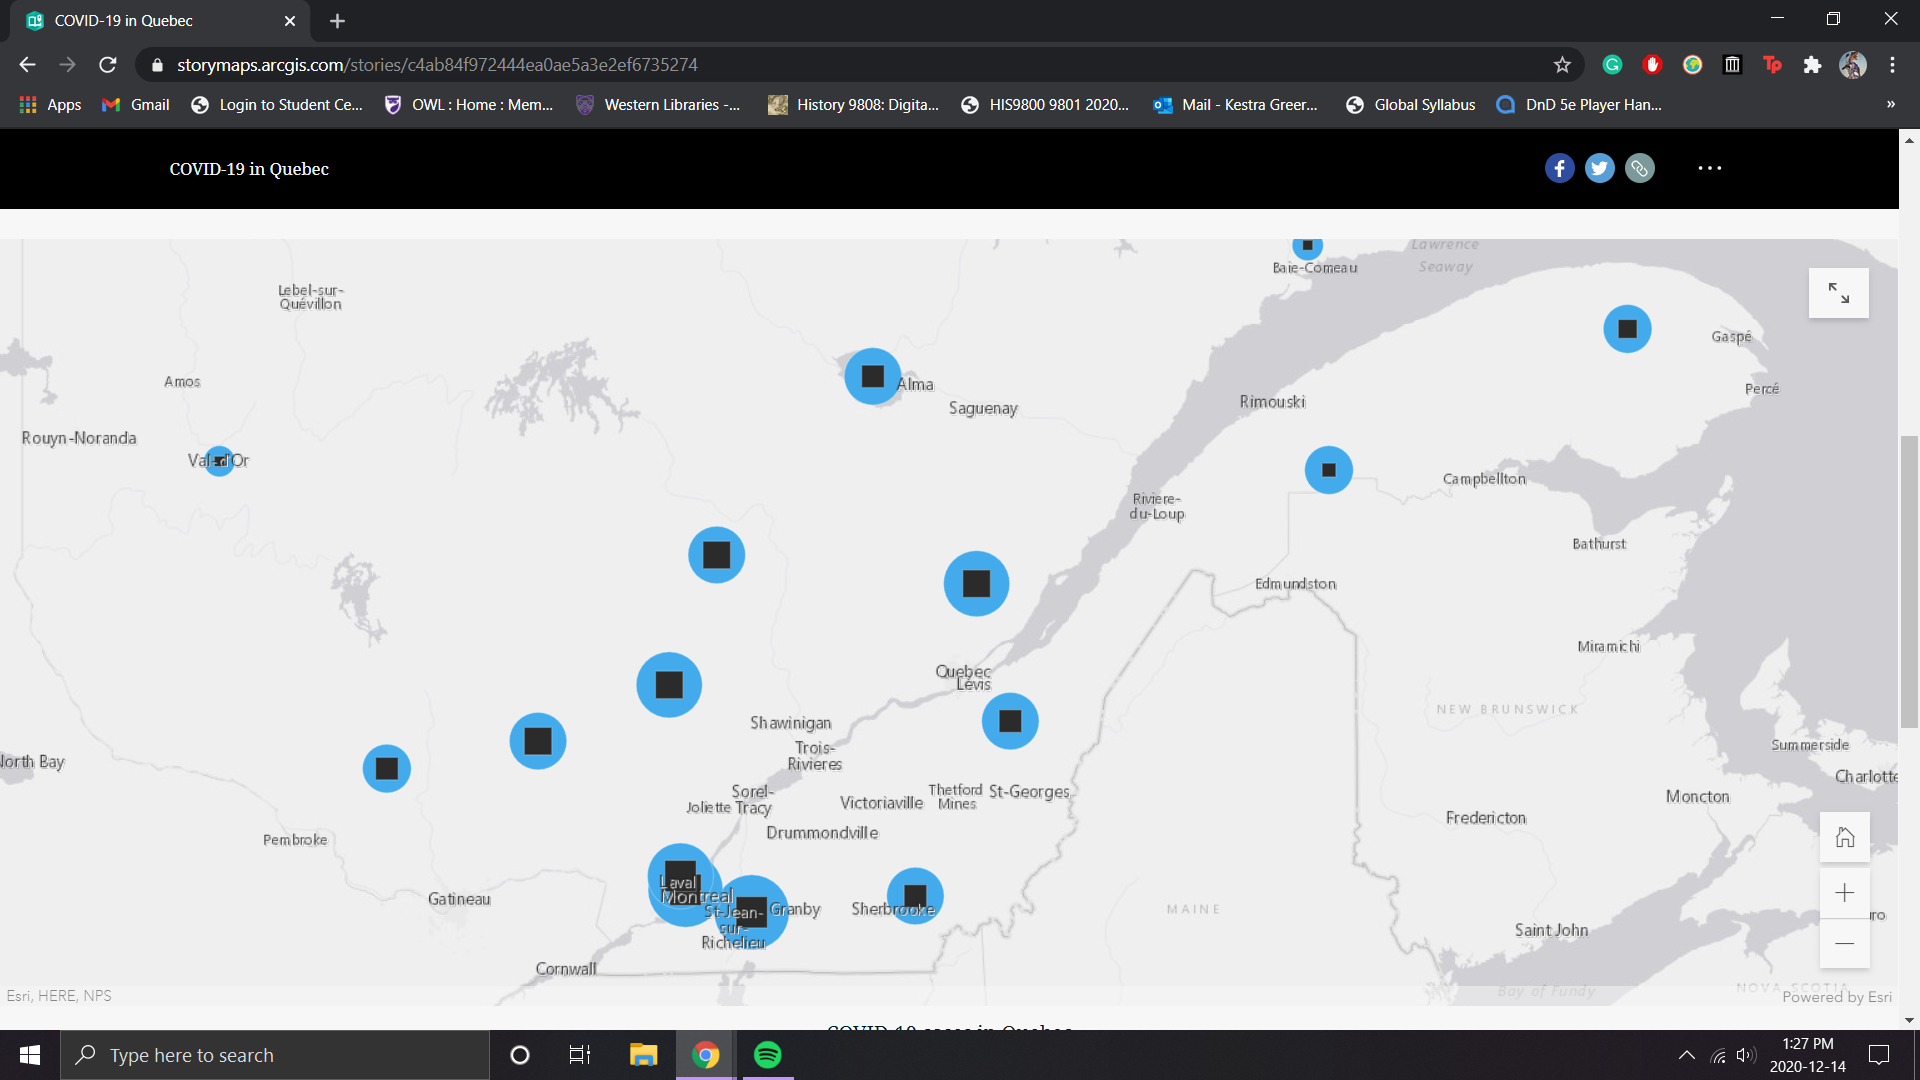Copy story link icon
The width and height of the screenshot is (1920, 1080).
tap(1639, 168)
